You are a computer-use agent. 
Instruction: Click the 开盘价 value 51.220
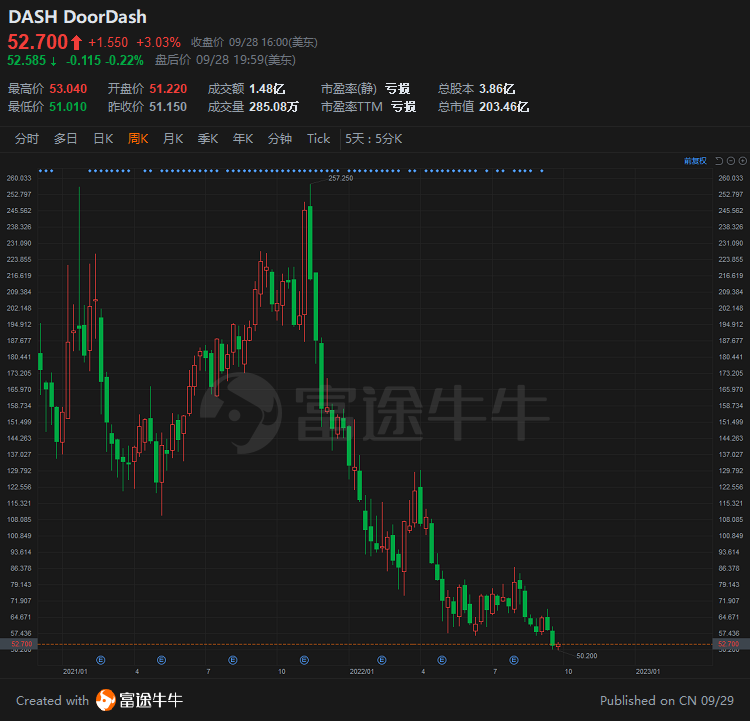(x=168, y=89)
